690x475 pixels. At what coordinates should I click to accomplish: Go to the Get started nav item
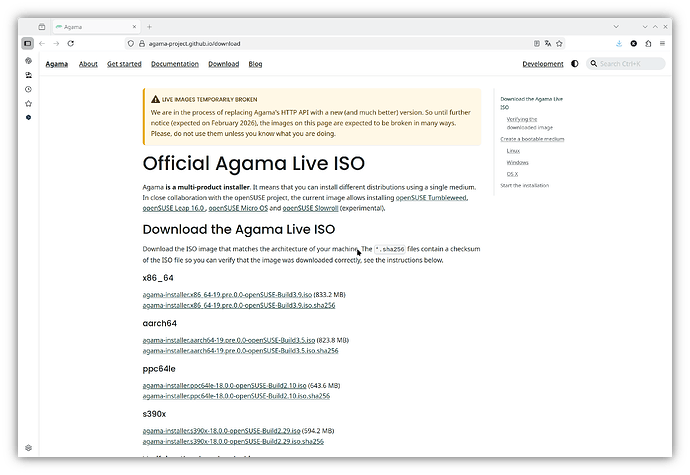124,64
